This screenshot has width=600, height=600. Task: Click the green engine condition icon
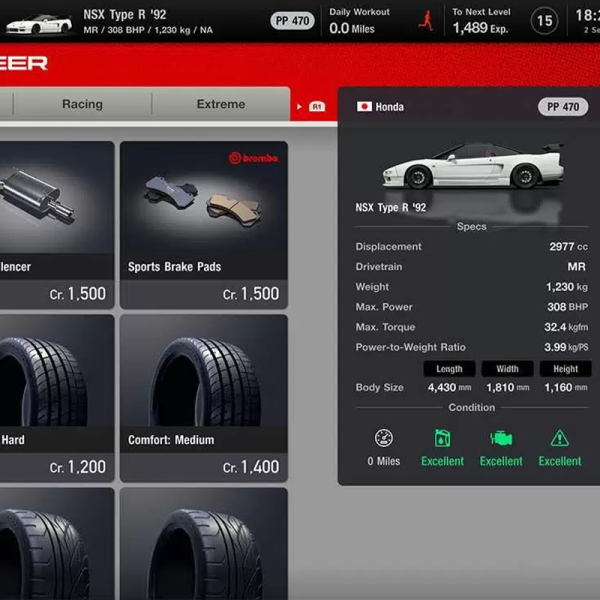click(x=501, y=439)
